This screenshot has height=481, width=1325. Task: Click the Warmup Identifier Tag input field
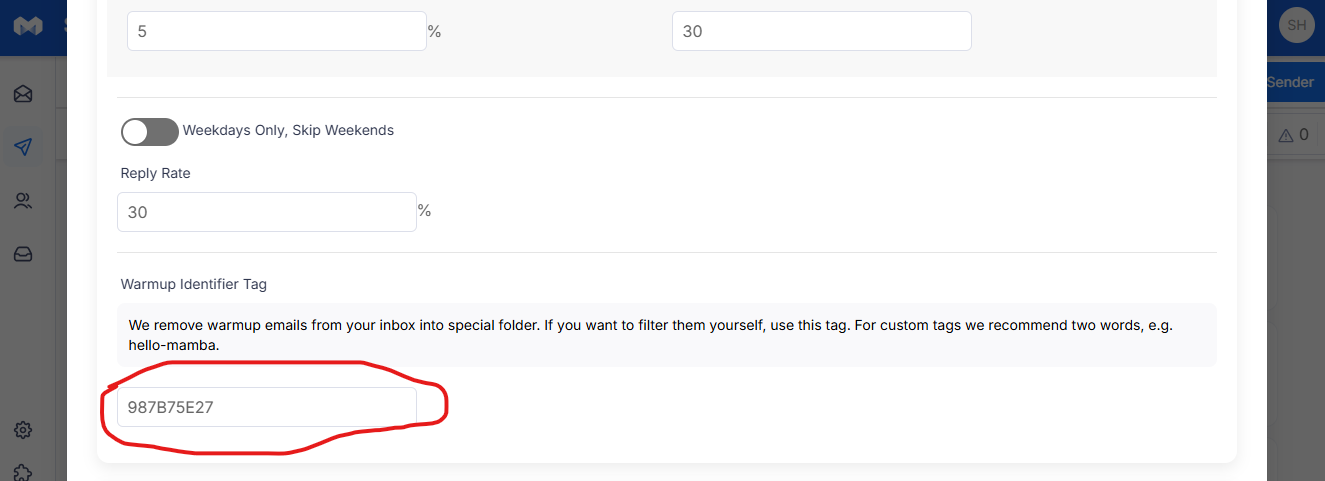267,407
